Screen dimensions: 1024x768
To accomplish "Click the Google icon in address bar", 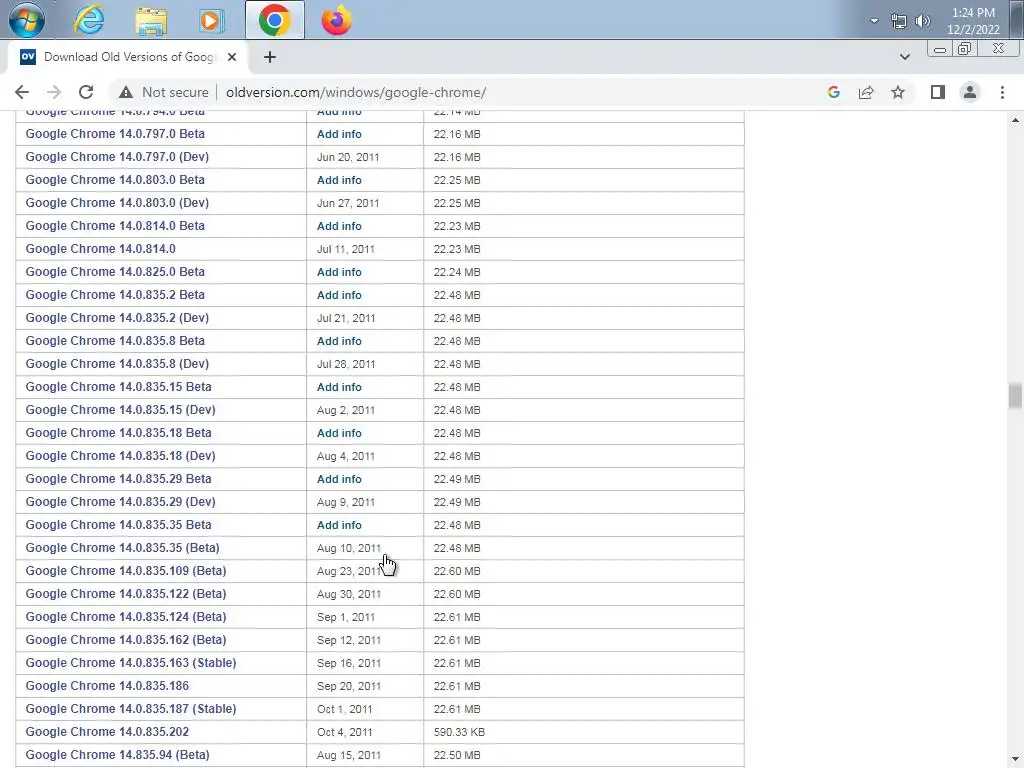I will [833, 92].
